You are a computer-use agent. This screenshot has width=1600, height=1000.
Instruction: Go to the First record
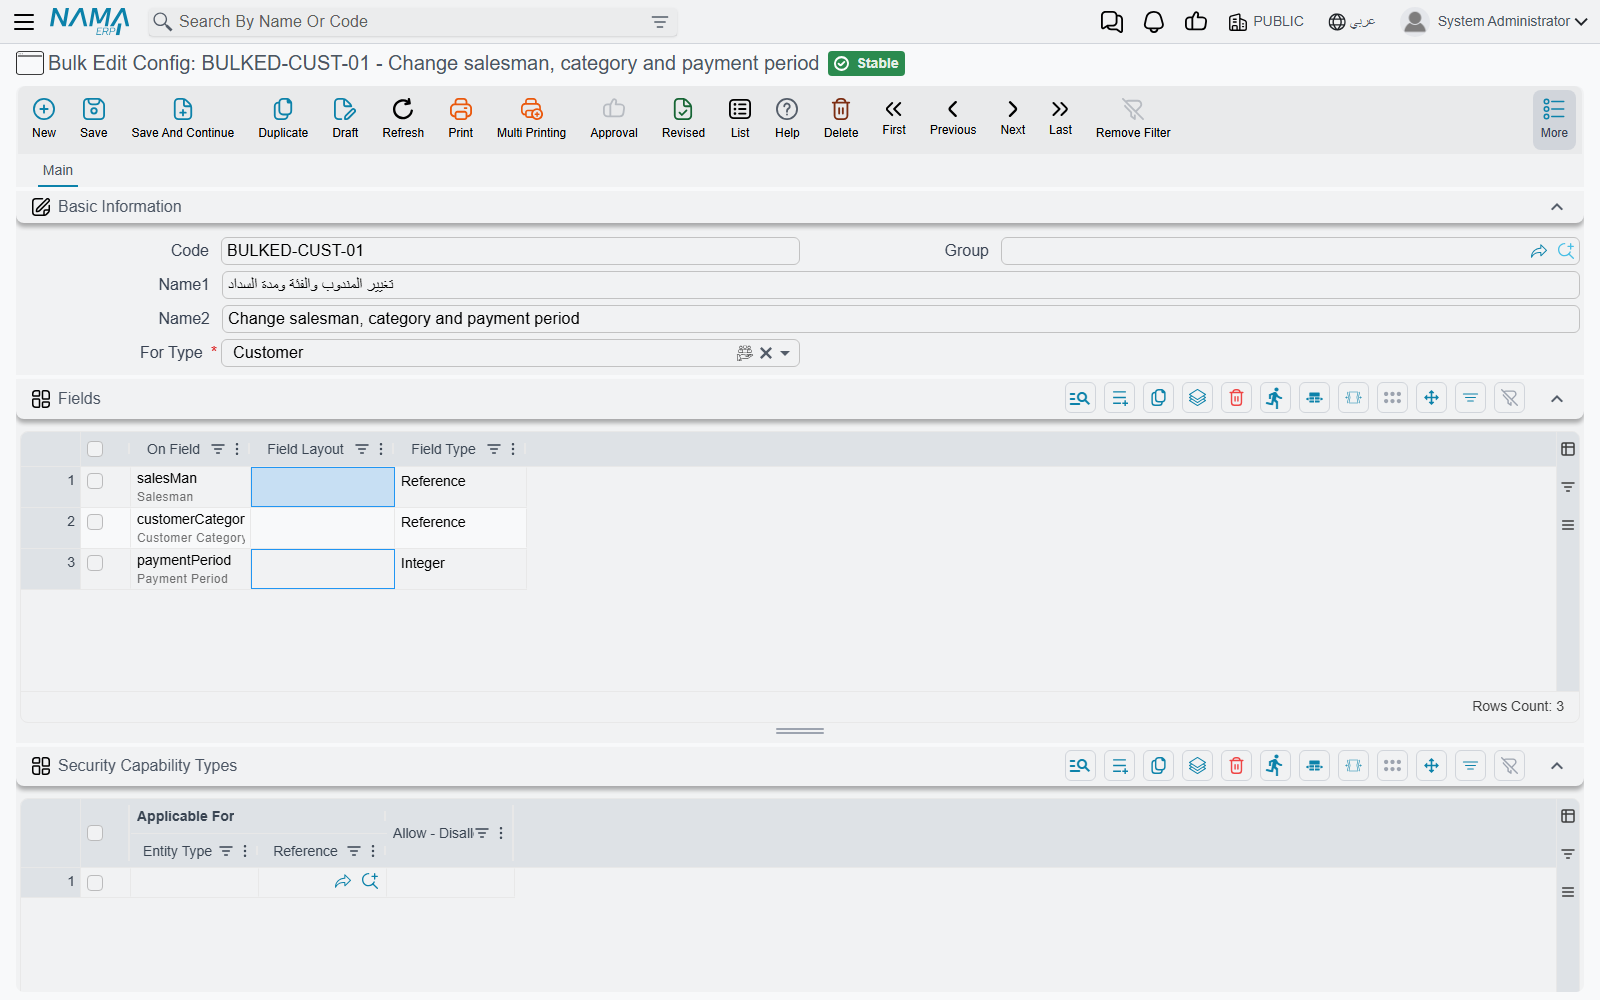[894, 117]
